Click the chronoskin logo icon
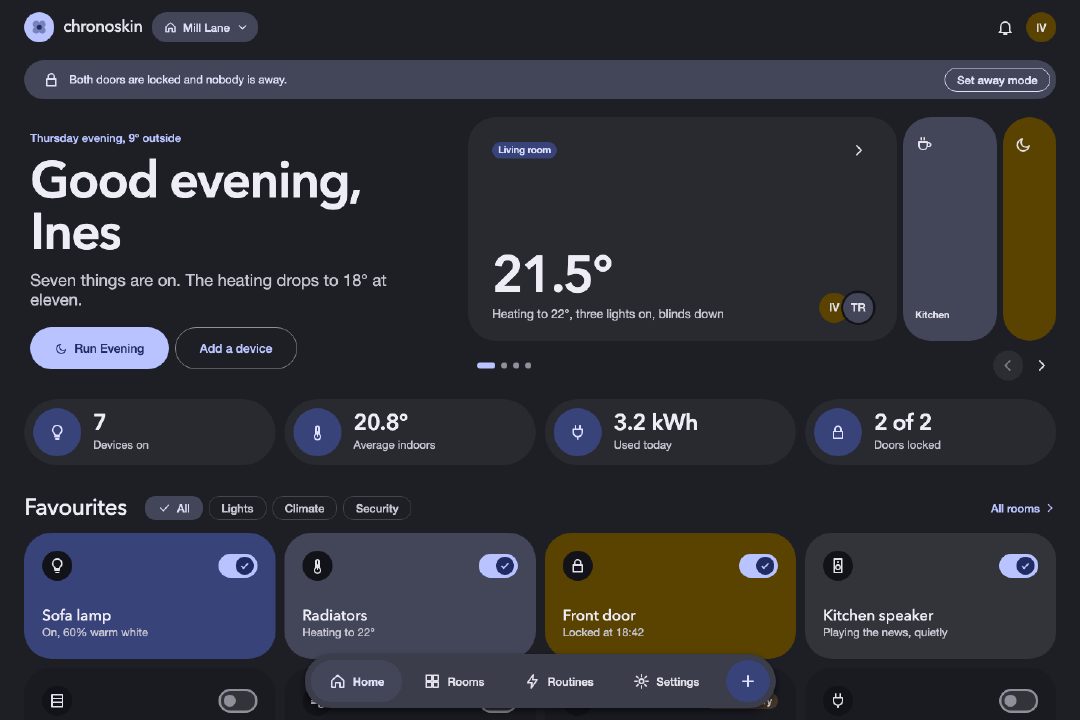 (39, 28)
